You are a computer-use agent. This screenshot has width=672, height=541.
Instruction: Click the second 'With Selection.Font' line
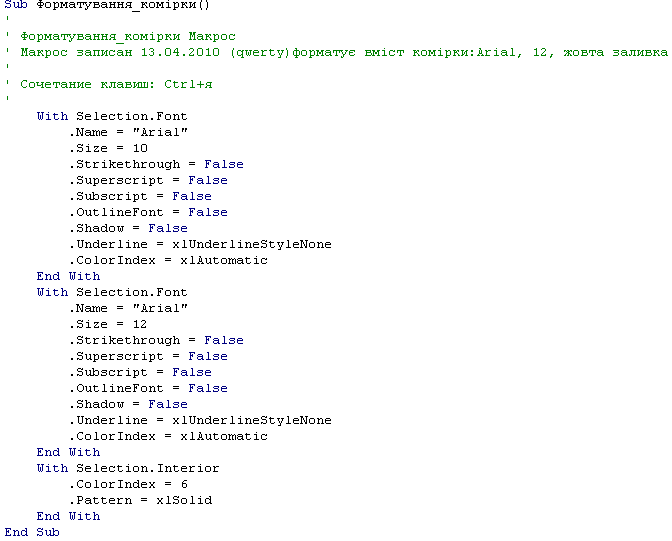pos(112,292)
